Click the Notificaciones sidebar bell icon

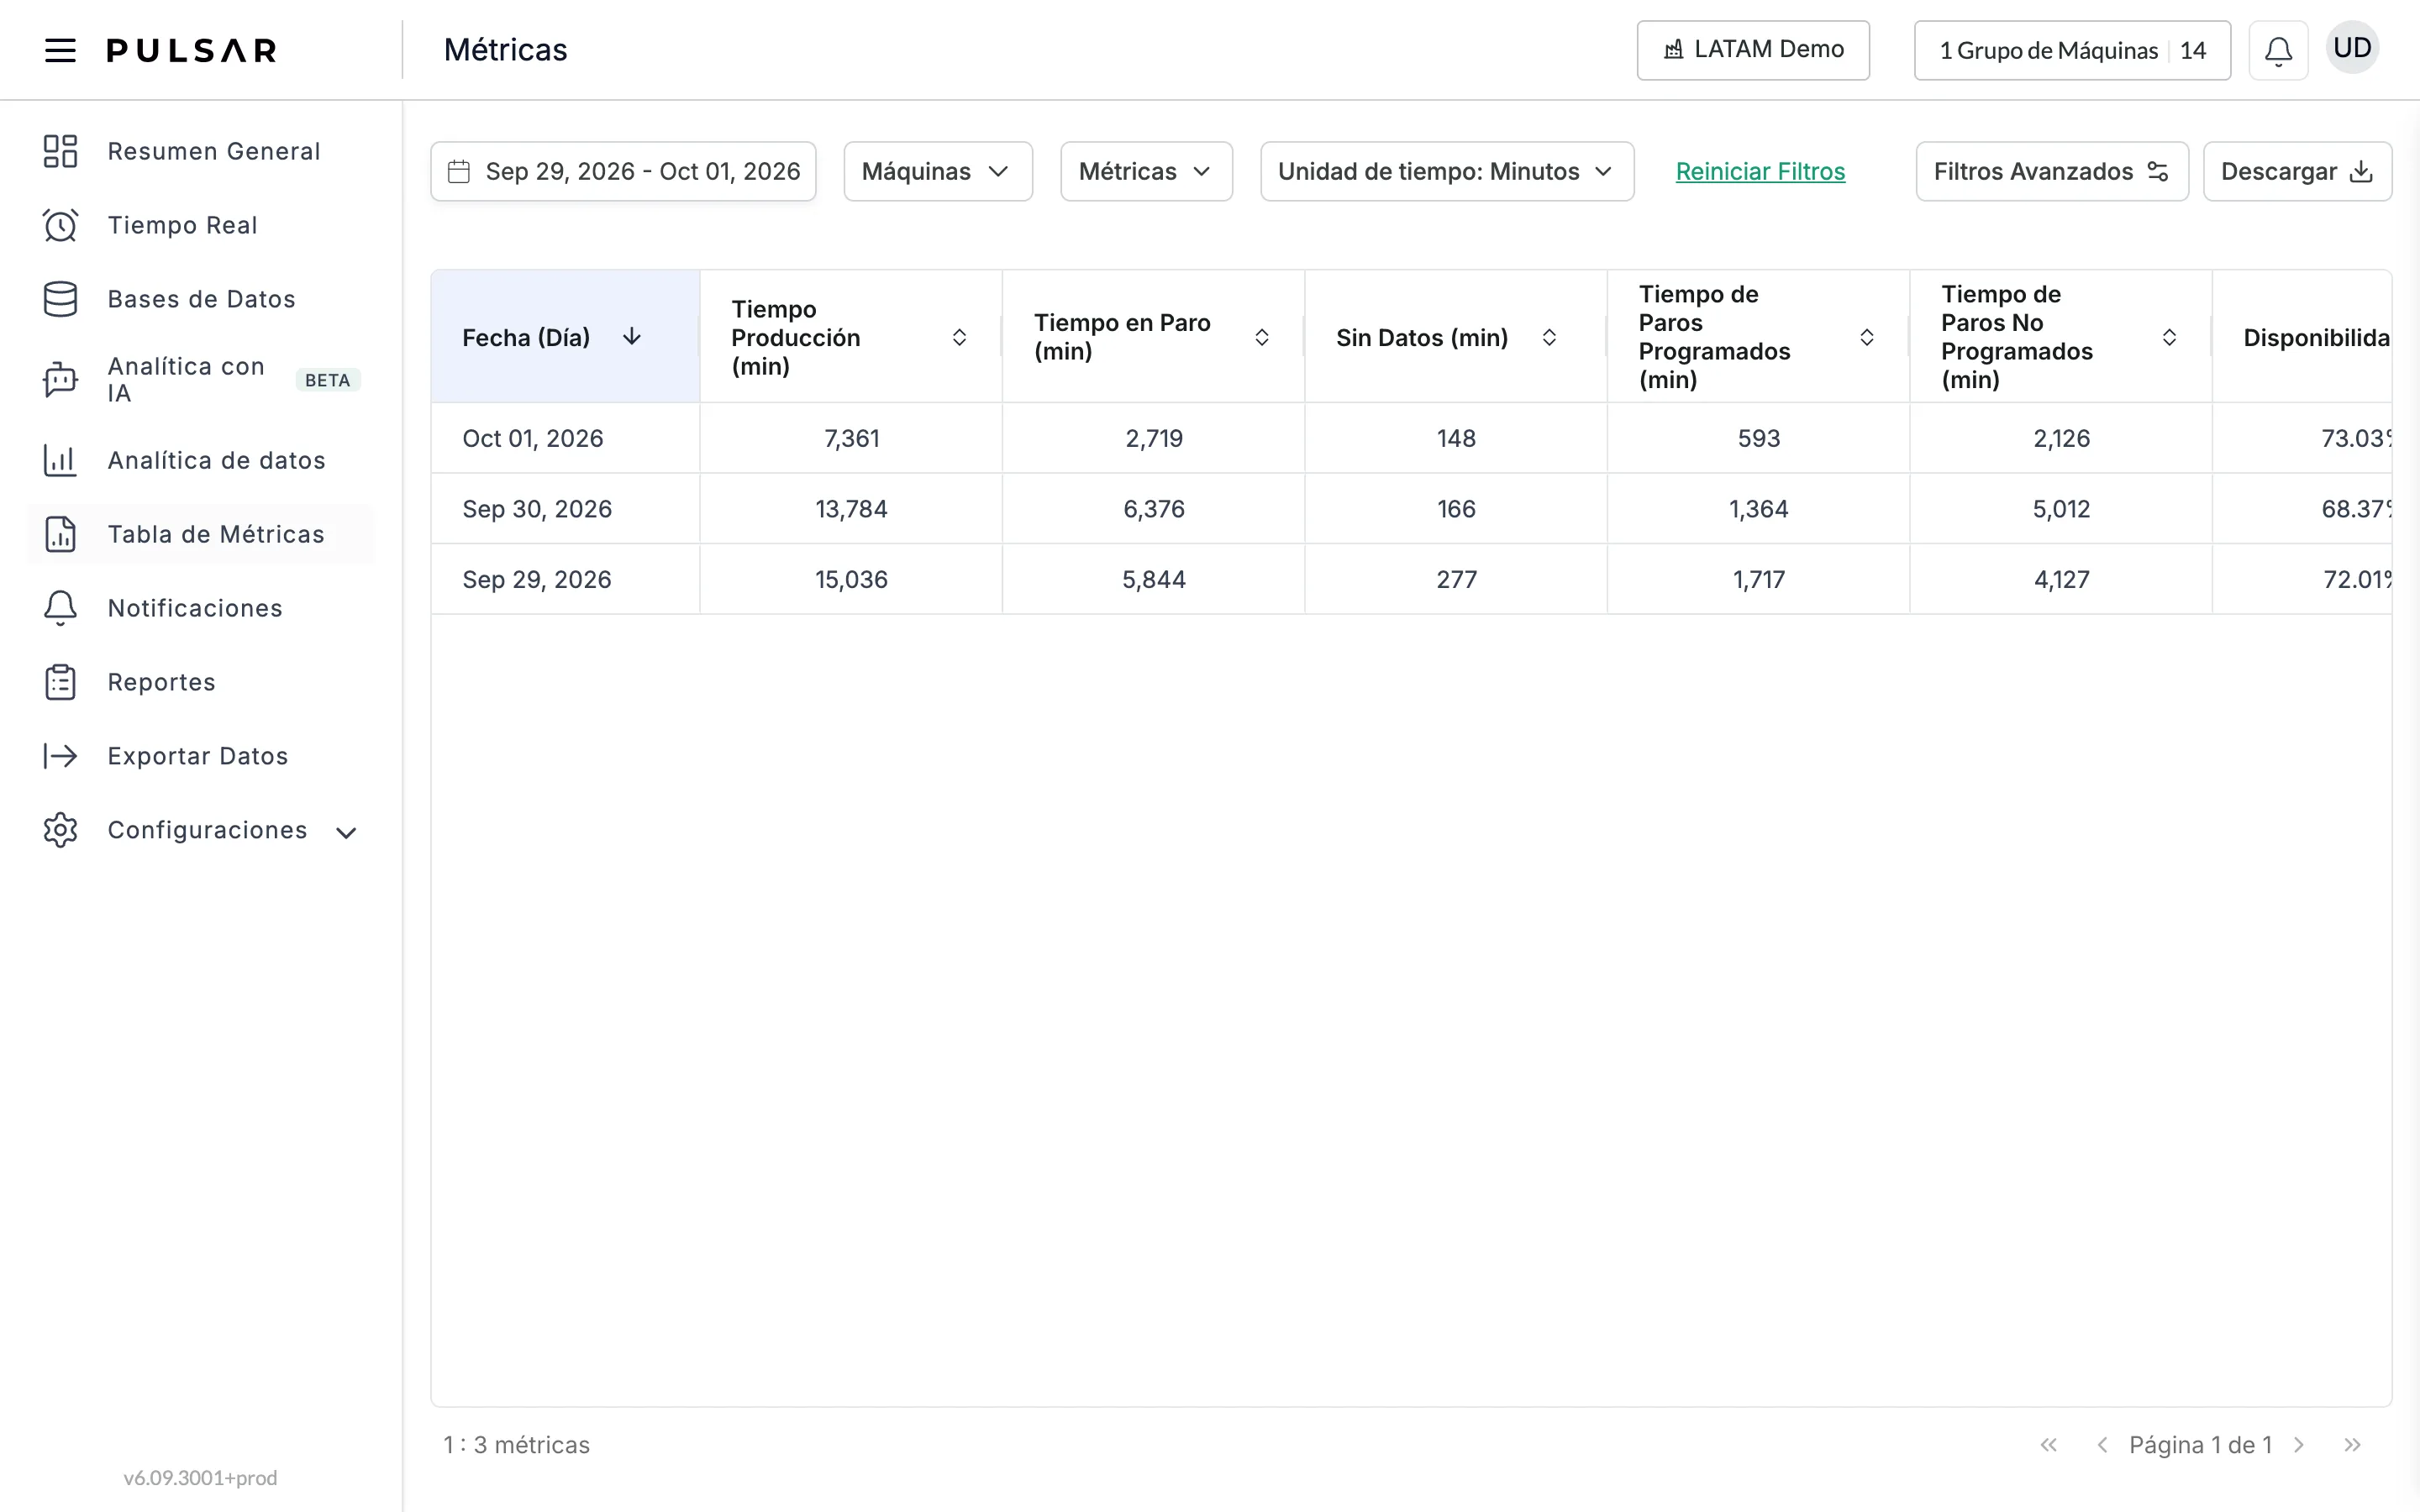pos(60,608)
